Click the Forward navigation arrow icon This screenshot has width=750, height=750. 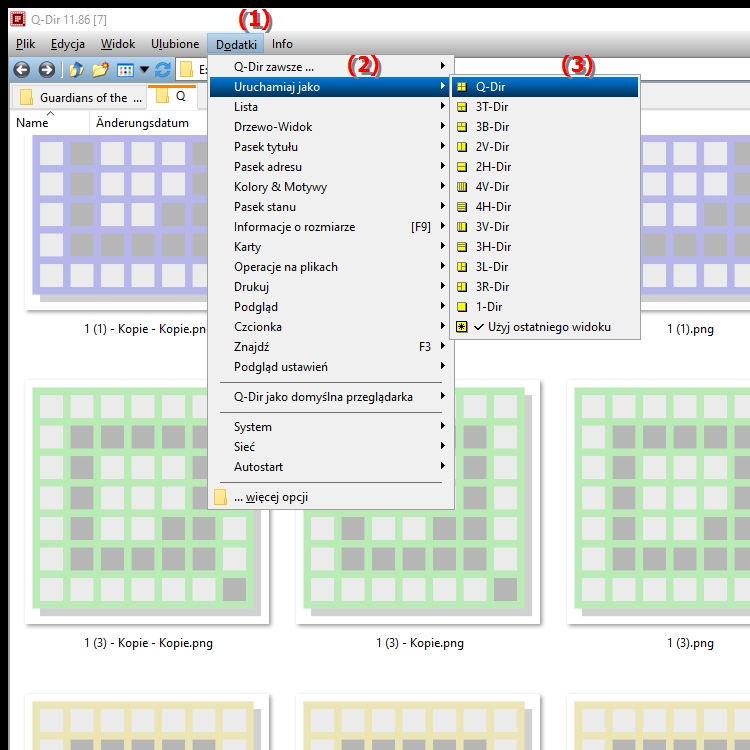tap(46, 70)
